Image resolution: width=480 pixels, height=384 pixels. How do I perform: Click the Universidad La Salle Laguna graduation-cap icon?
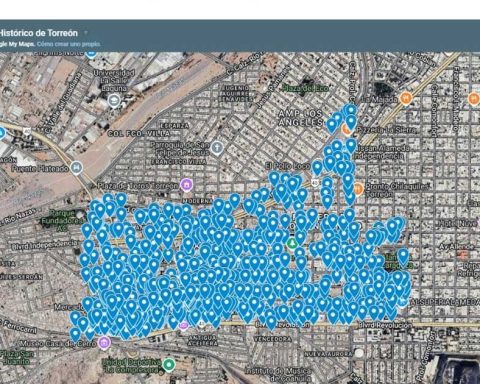click(114, 99)
